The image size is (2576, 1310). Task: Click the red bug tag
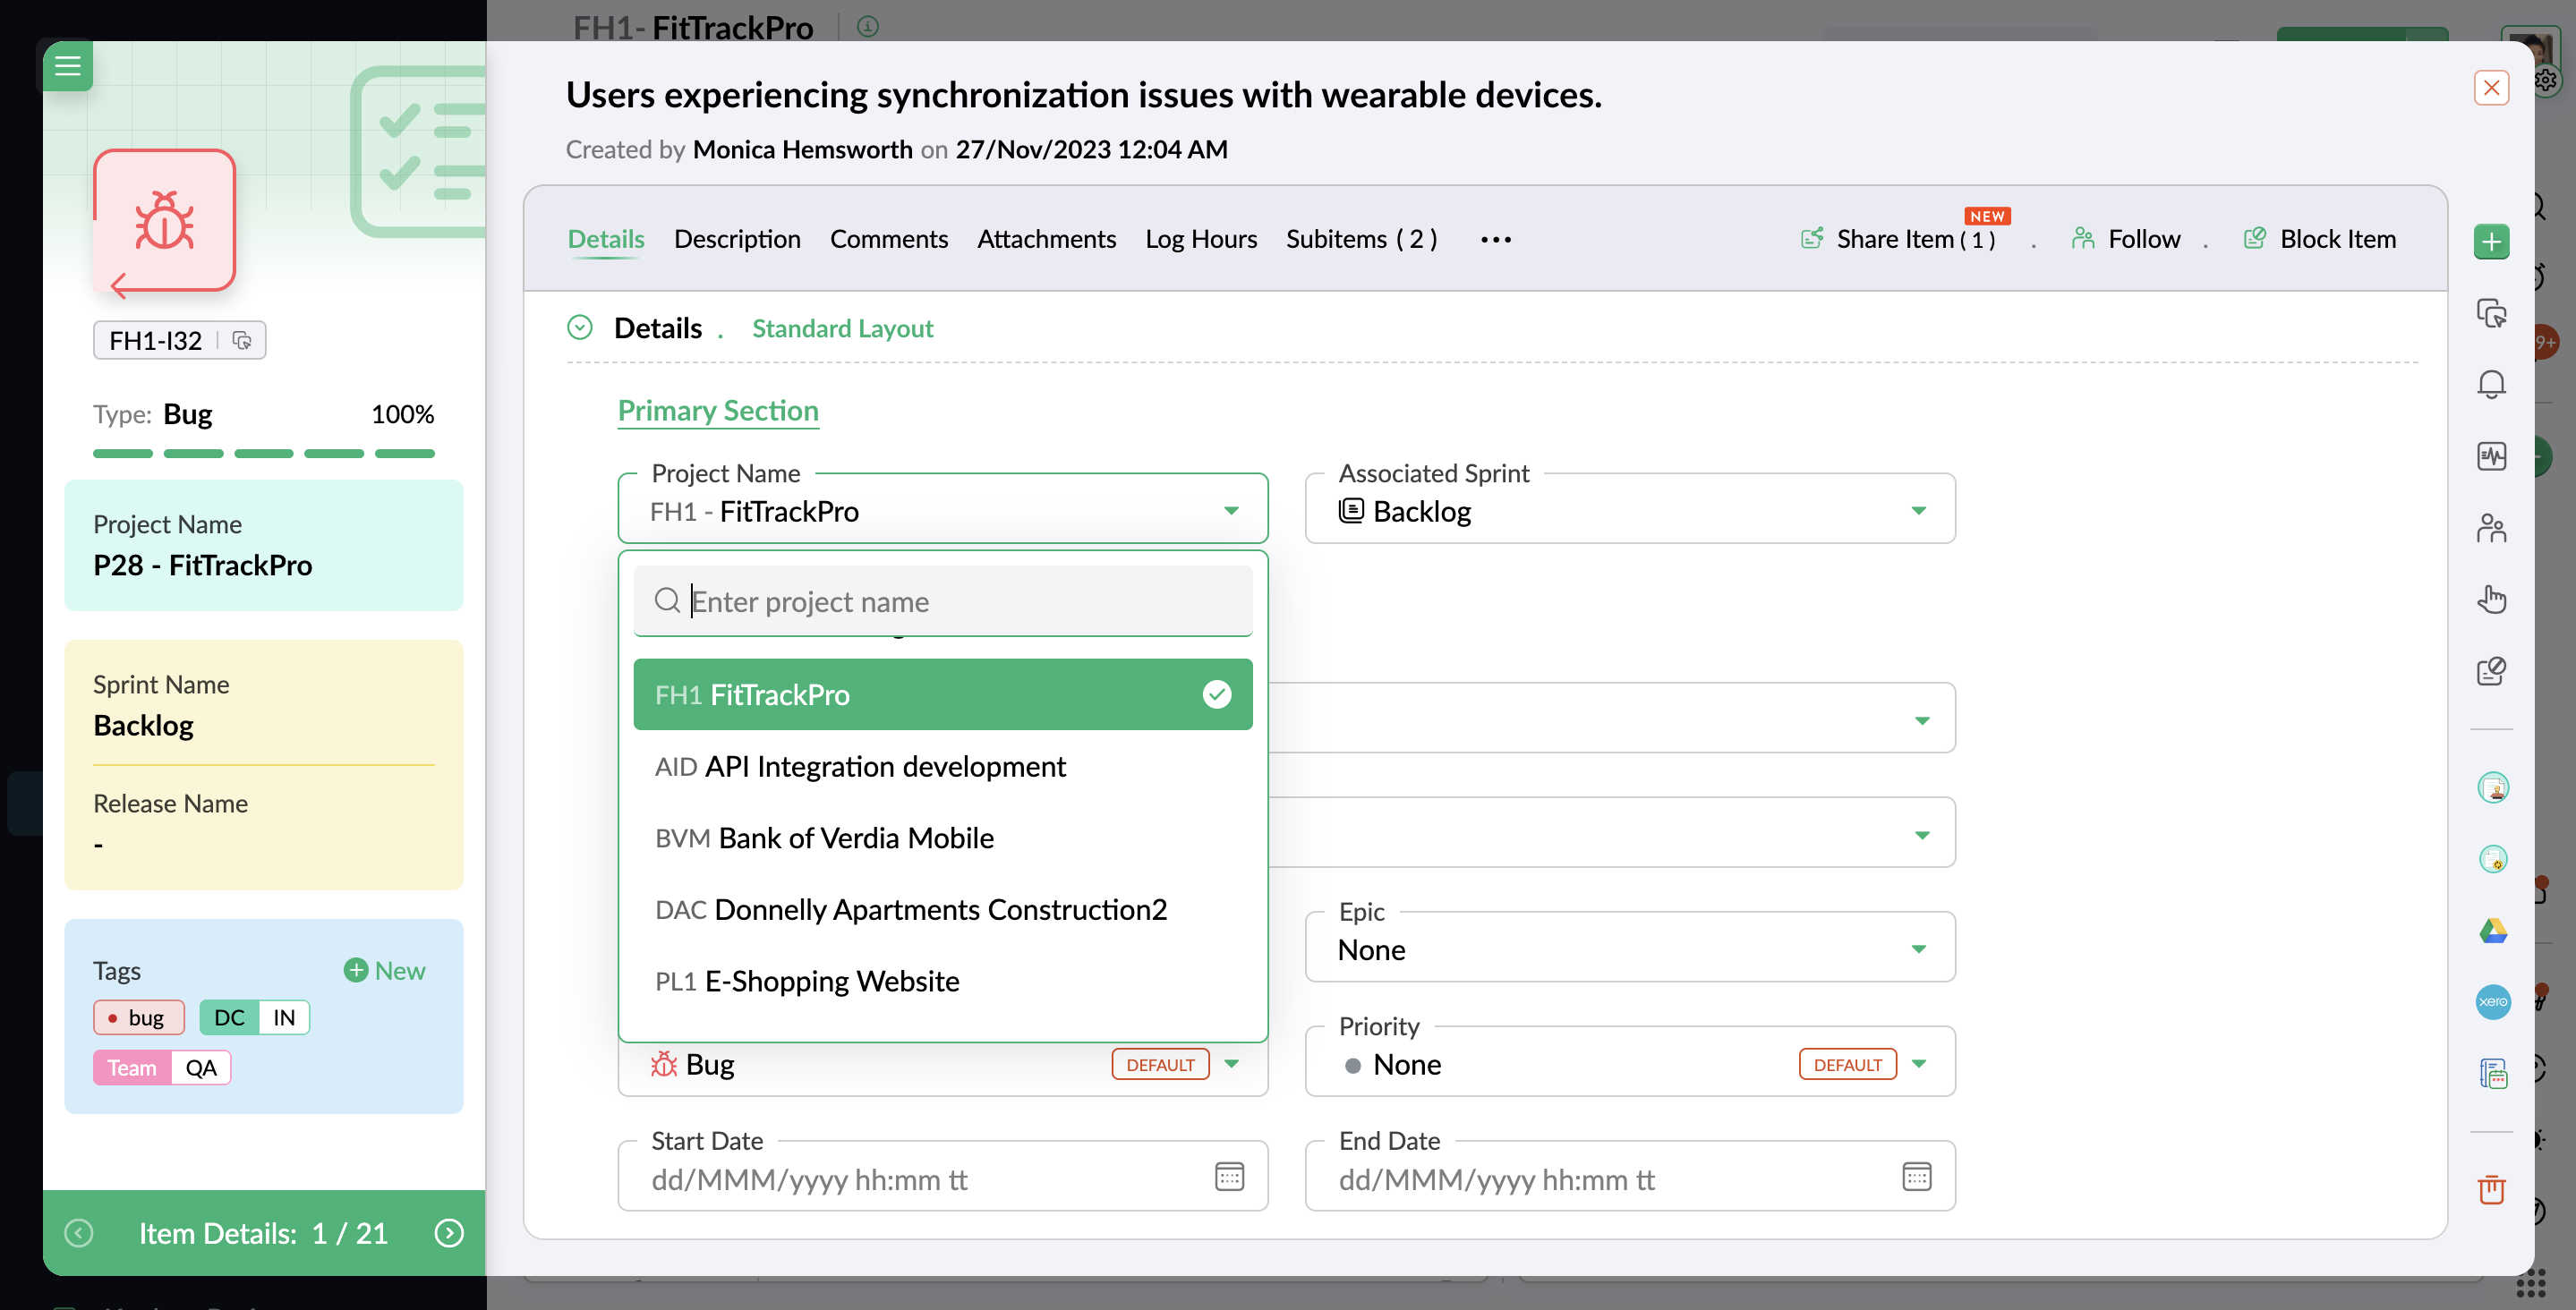click(139, 1017)
